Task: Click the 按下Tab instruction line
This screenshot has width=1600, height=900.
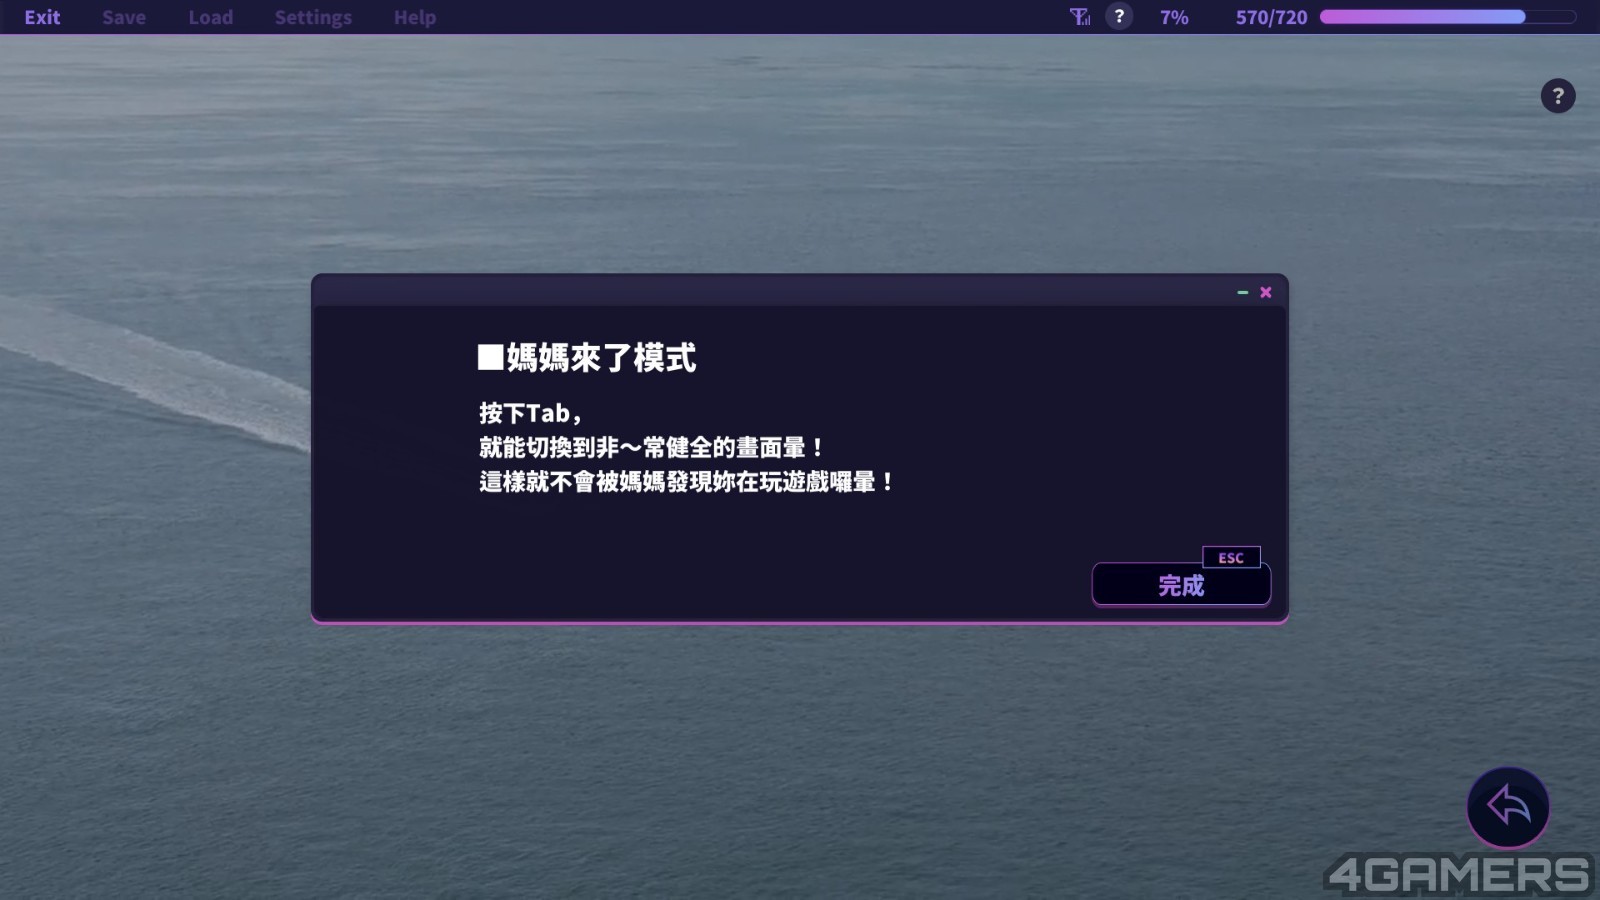Action: click(x=530, y=413)
